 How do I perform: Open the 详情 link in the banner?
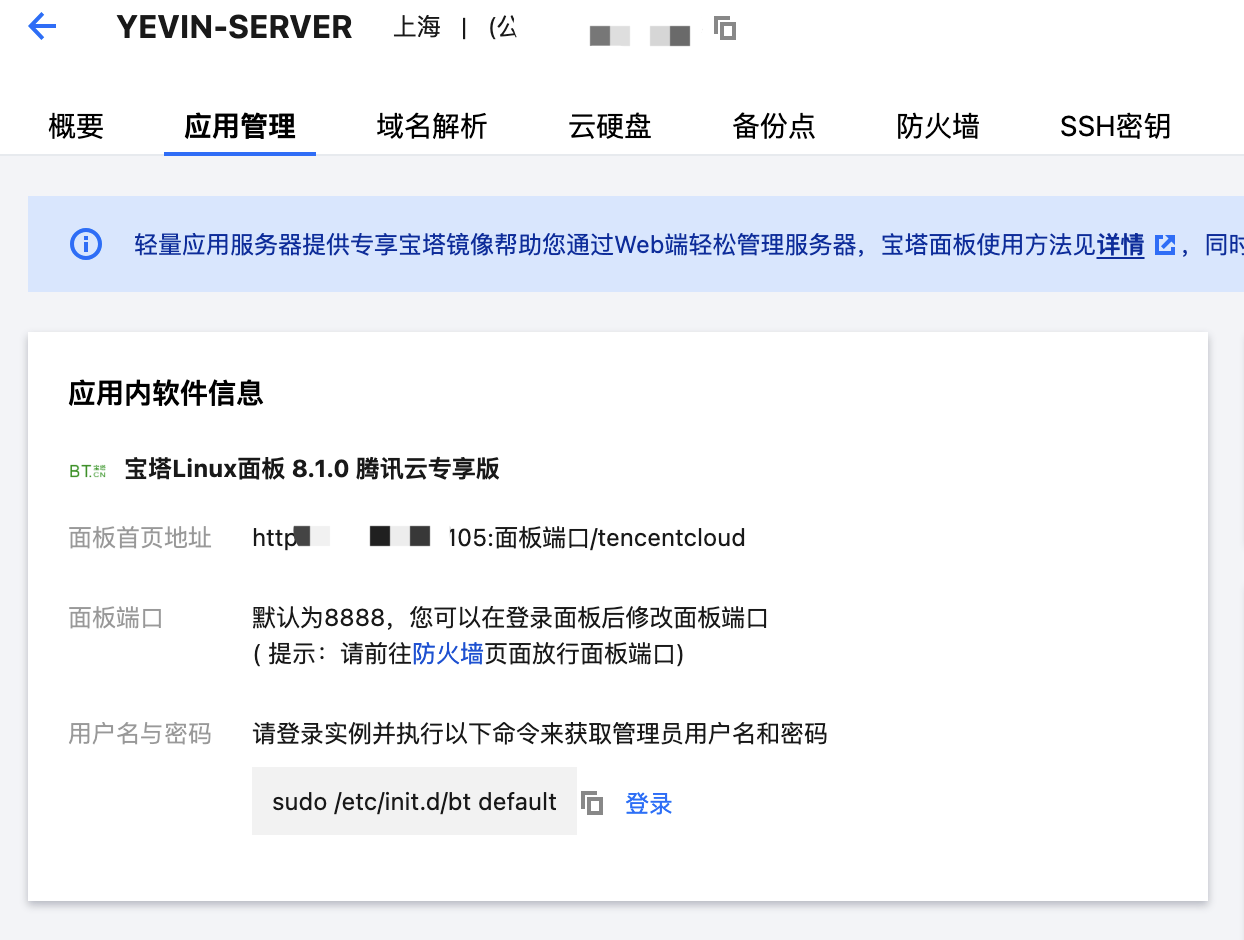click(x=1120, y=245)
